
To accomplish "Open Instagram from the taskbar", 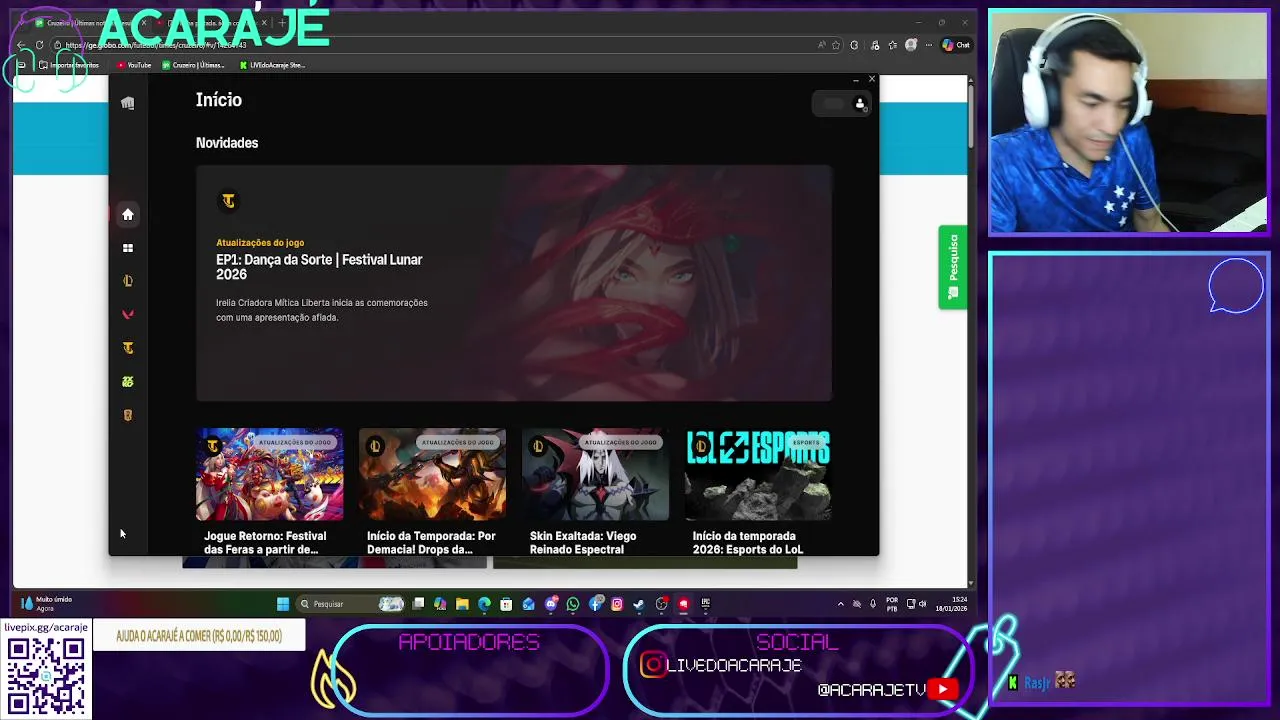I will pyautogui.click(x=617, y=603).
